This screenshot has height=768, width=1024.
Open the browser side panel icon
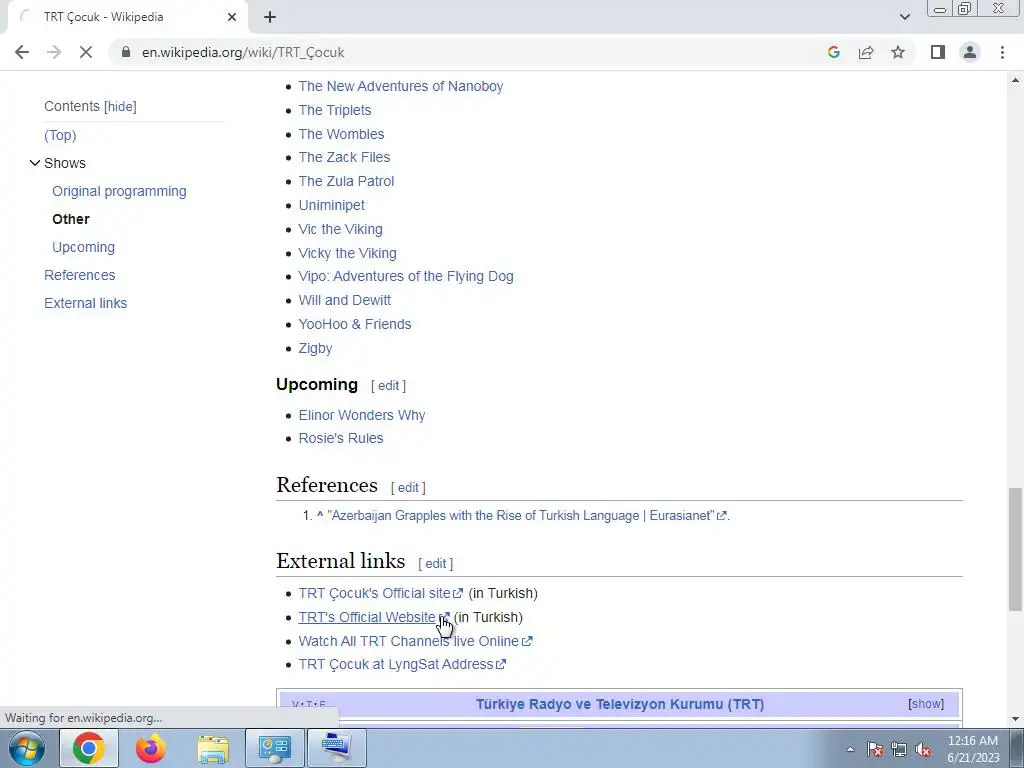(938, 52)
